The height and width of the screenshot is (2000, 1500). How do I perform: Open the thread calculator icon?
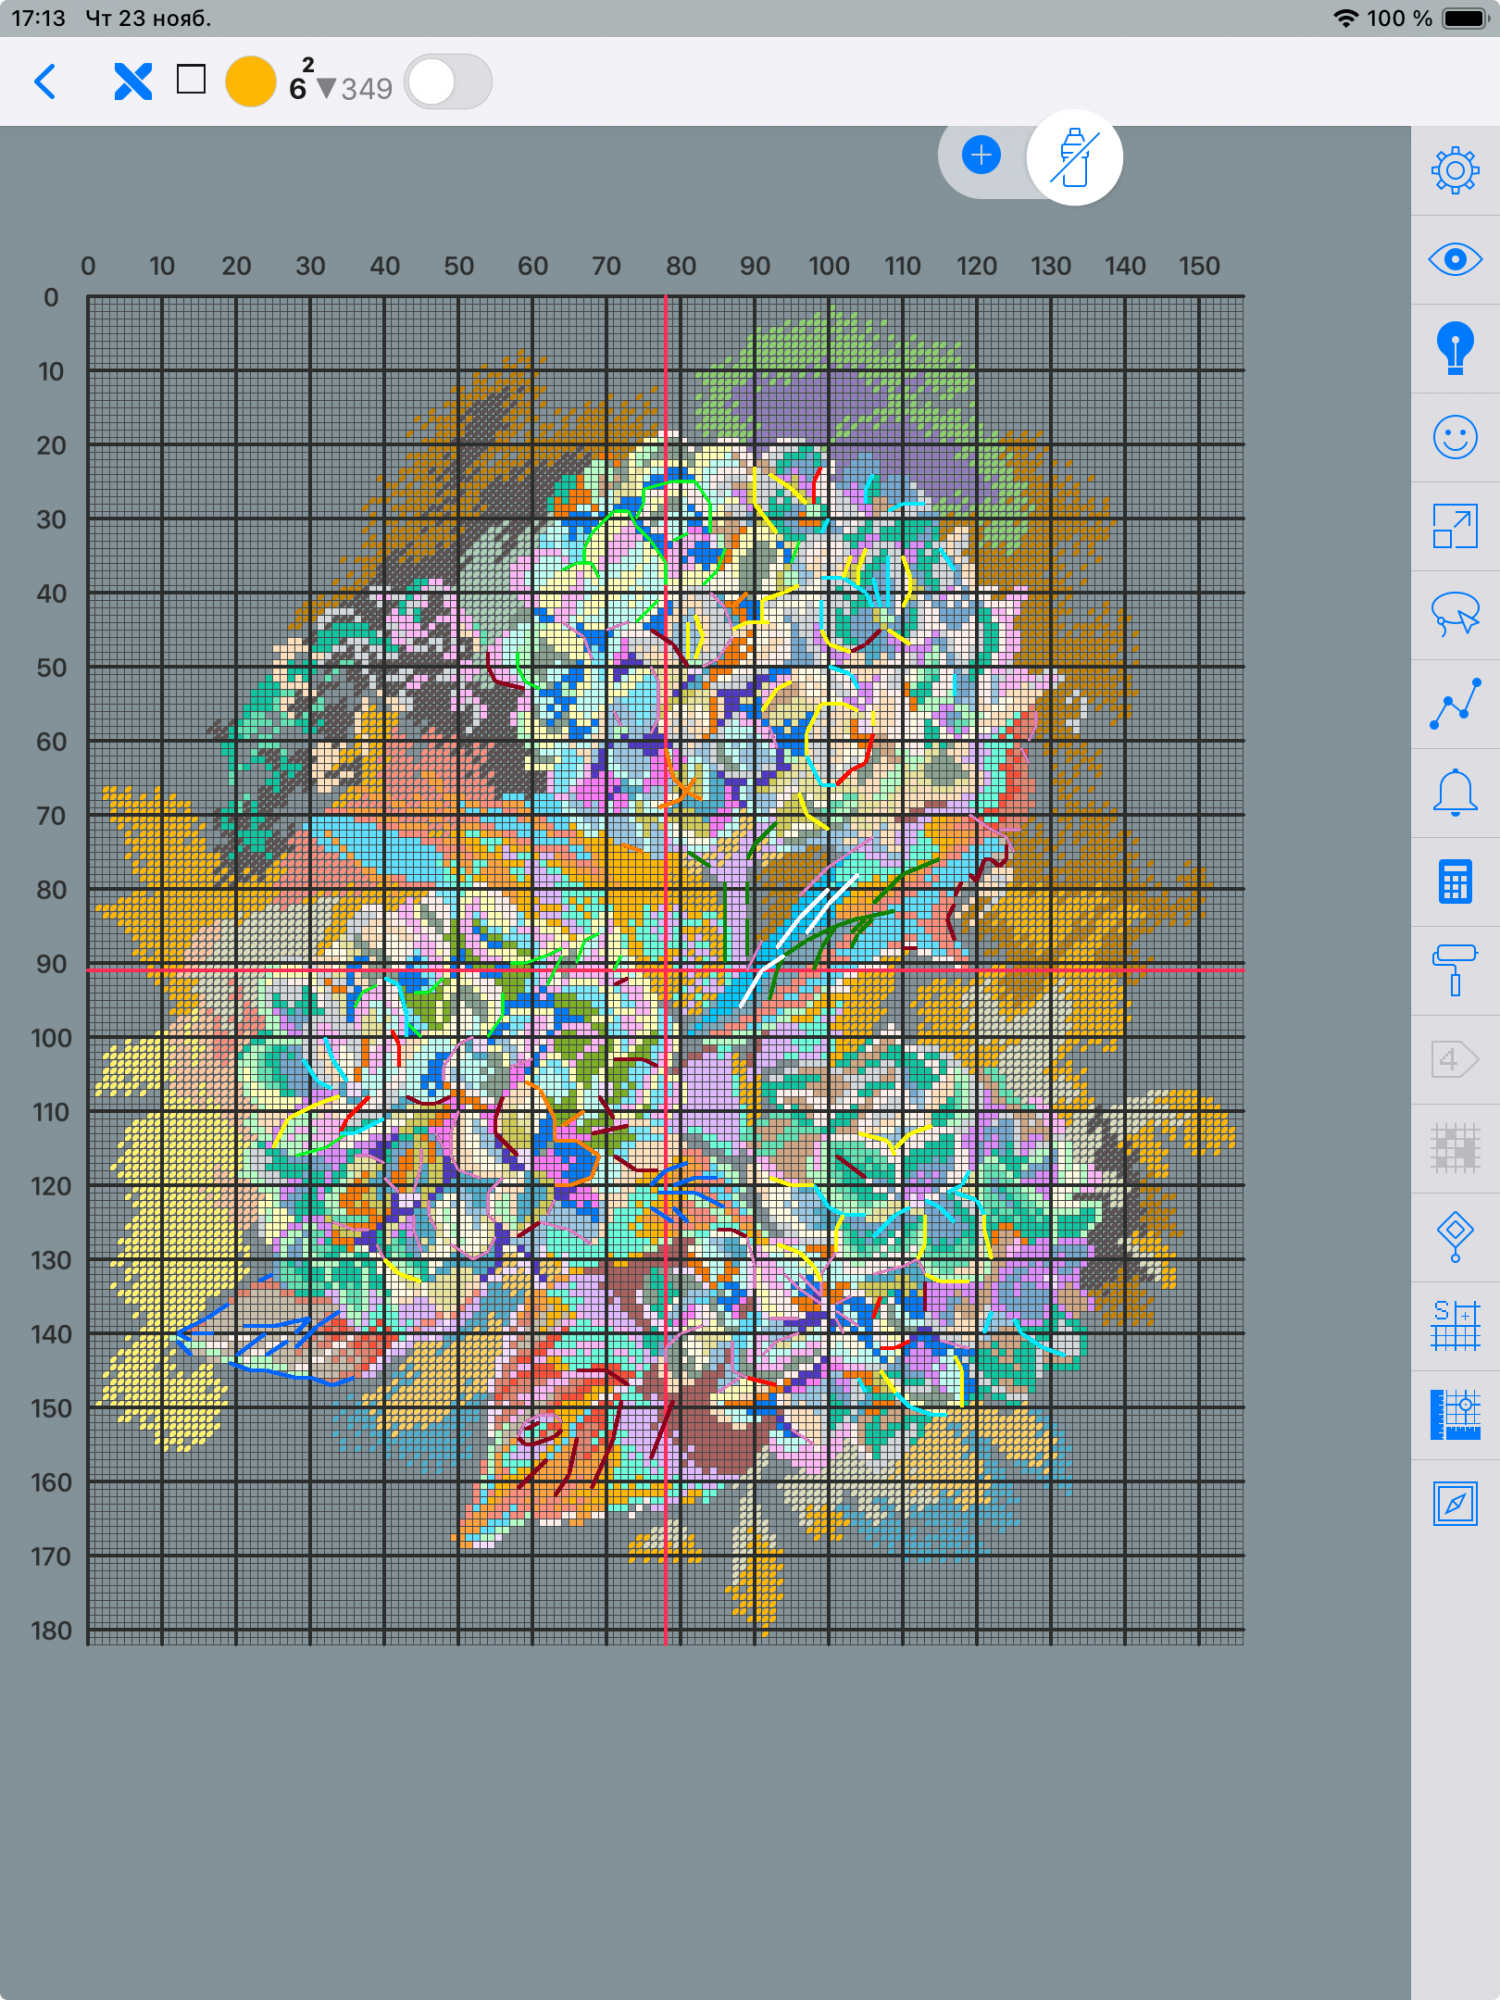[x=1454, y=881]
